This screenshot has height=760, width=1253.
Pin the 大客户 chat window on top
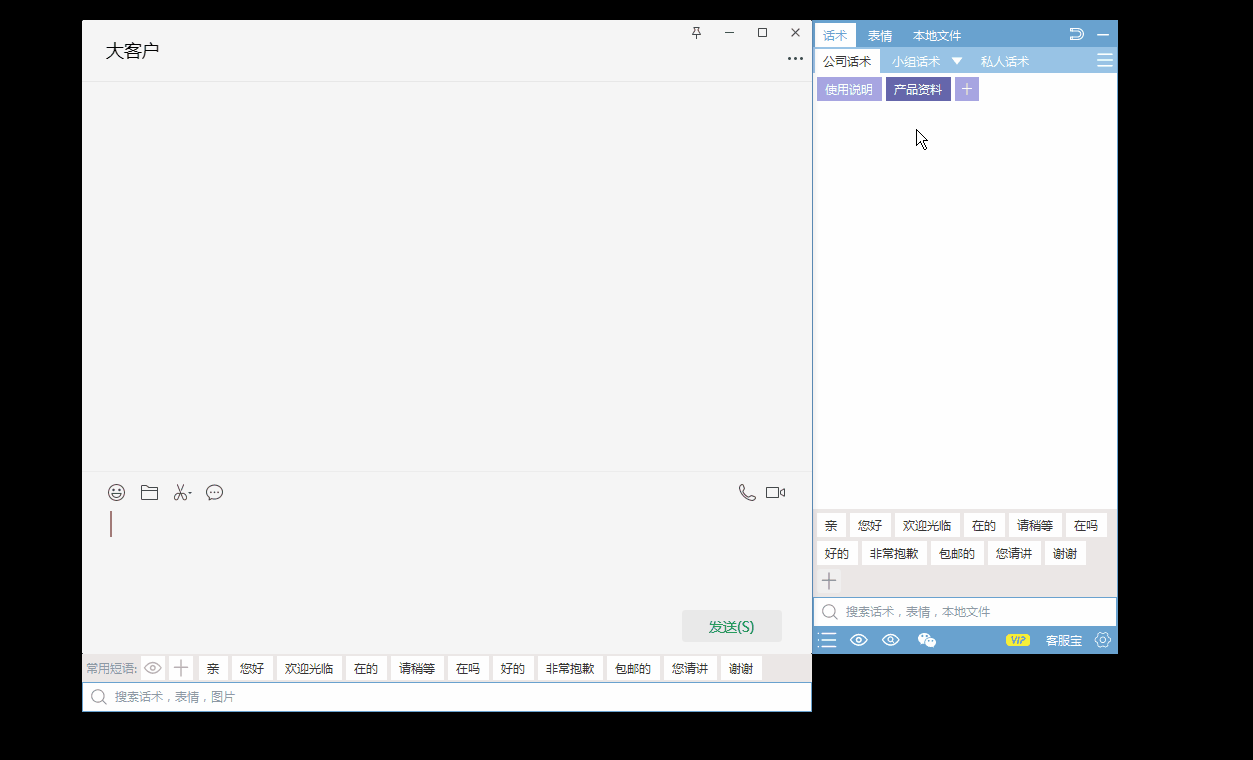[x=696, y=32]
